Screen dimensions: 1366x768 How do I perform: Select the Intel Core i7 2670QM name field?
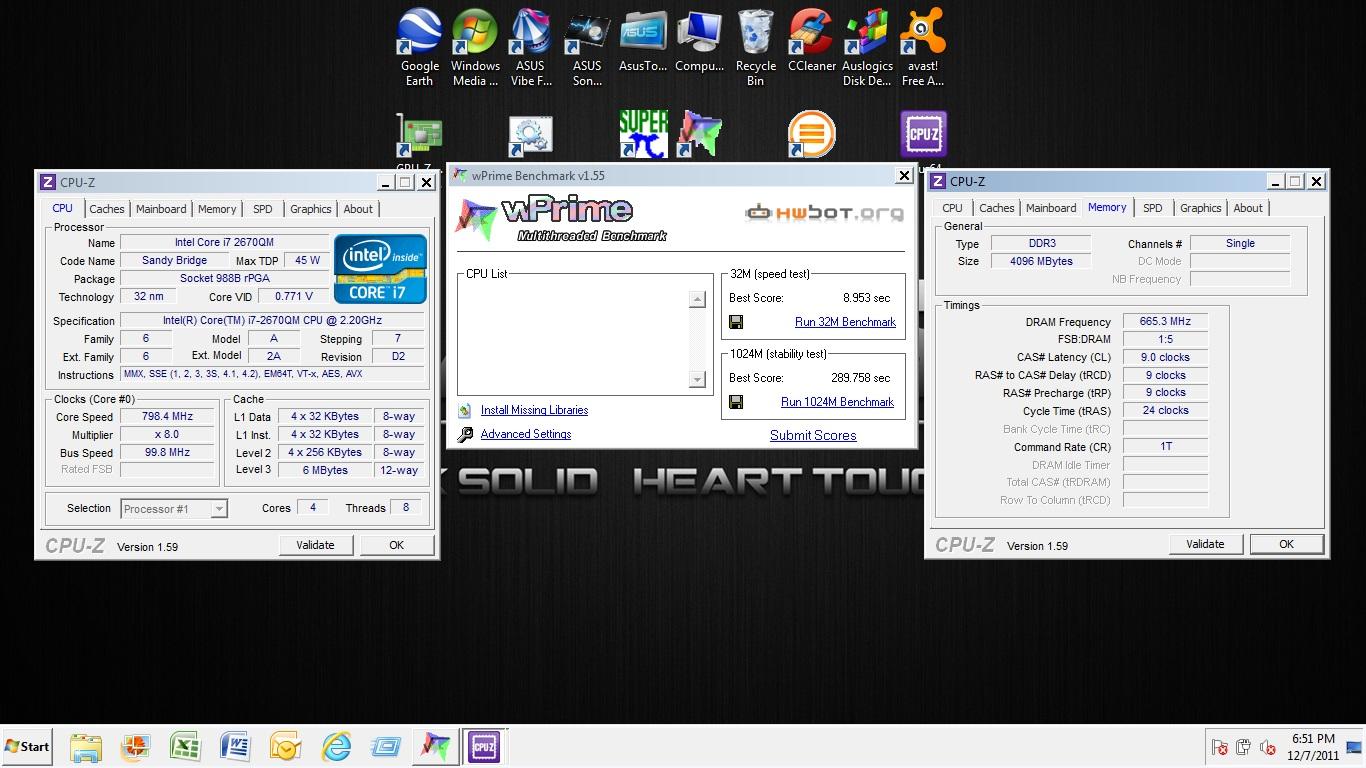pyautogui.click(x=224, y=243)
